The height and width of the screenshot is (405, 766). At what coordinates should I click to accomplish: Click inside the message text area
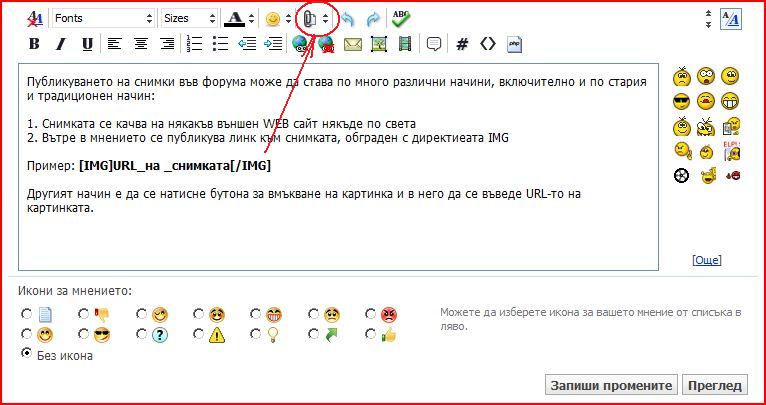click(338, 230)
